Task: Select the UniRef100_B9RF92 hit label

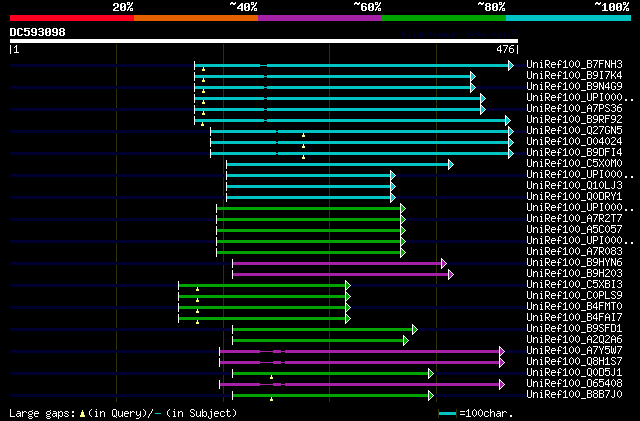Action: 574,120
